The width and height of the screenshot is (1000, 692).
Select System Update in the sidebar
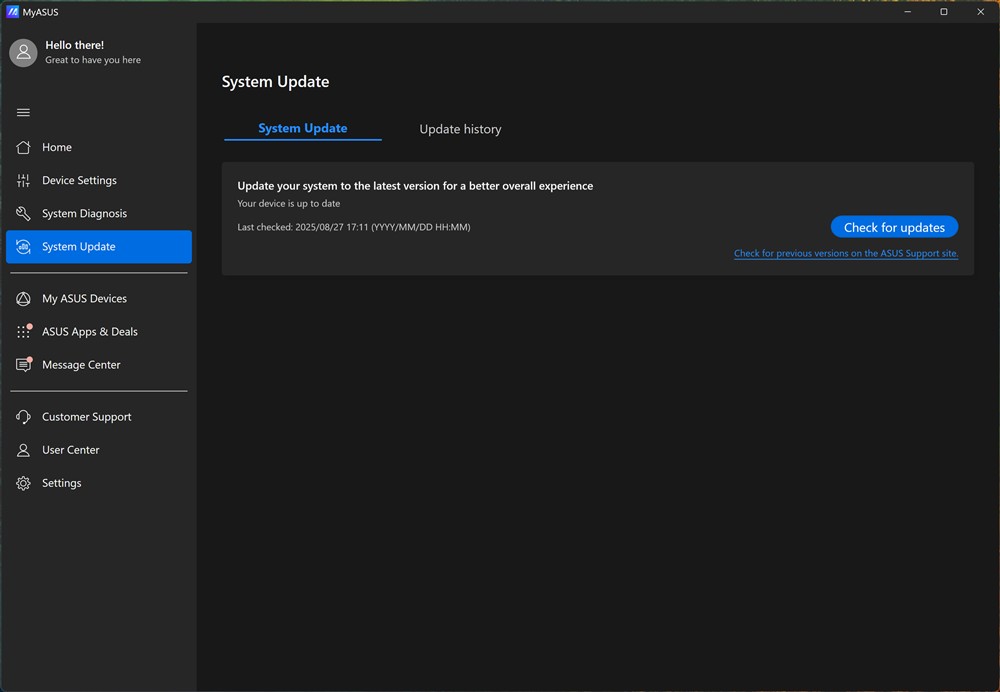pyautogui.click(x=98, y=247)
